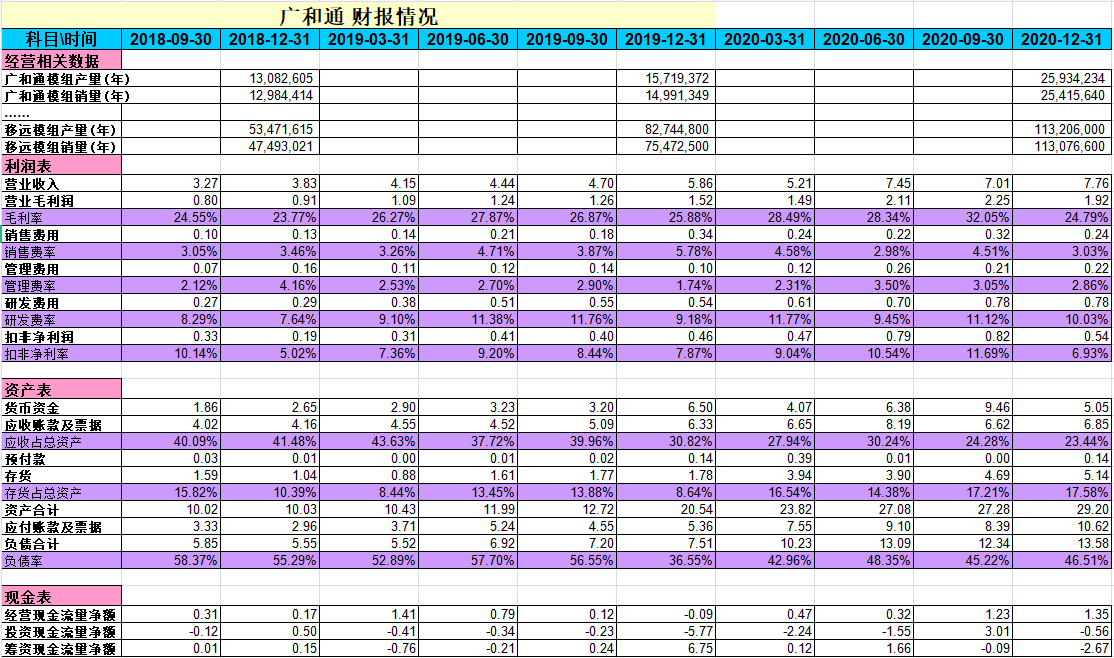Select the 2020-09-30 column header
The image size is (1114, 658).
pyautogui.click(x=963, y=39)
